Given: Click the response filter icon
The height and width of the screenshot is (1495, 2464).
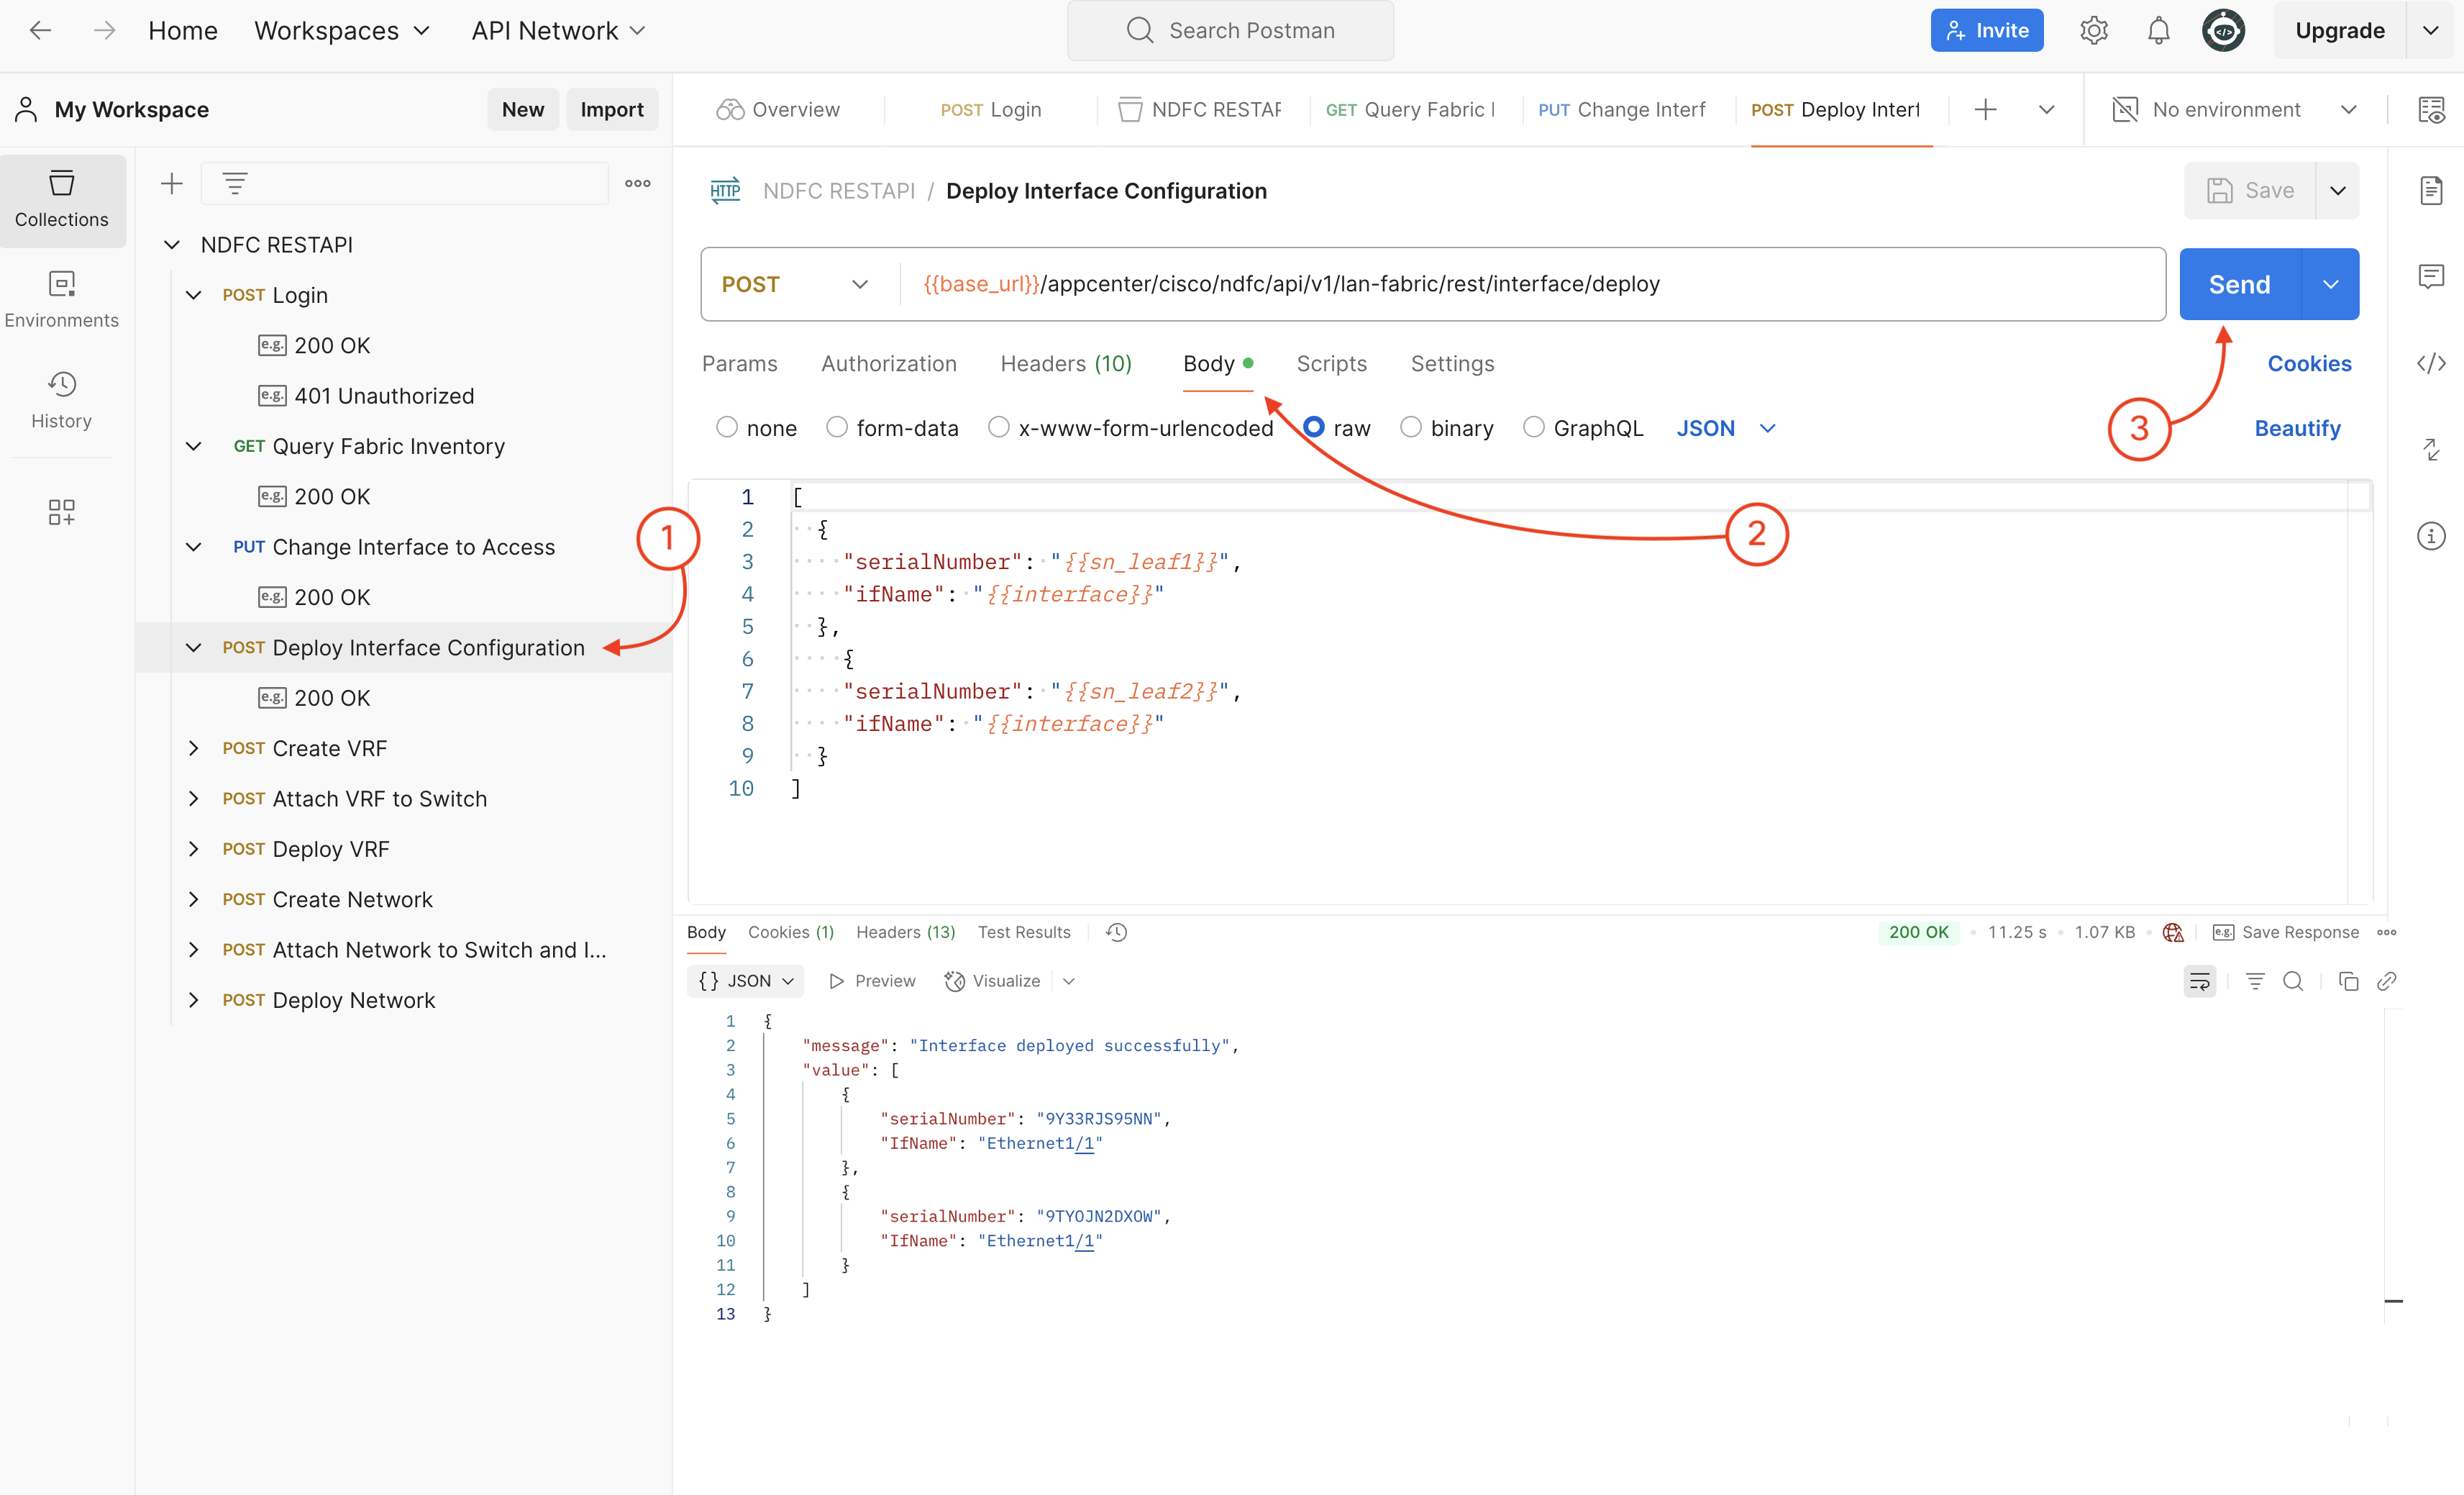Looking at the screenshot, I should click(x=2255, y=981).
